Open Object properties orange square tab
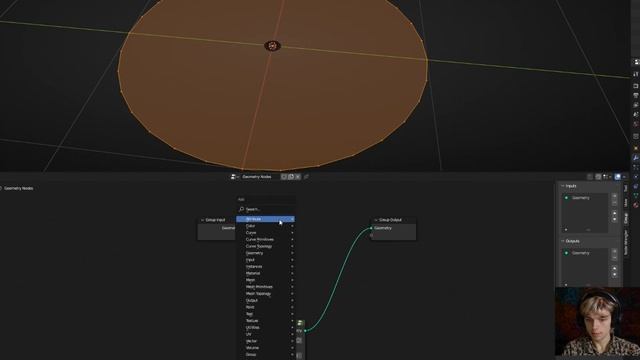 pyautogui.click(x=636, y=148)
